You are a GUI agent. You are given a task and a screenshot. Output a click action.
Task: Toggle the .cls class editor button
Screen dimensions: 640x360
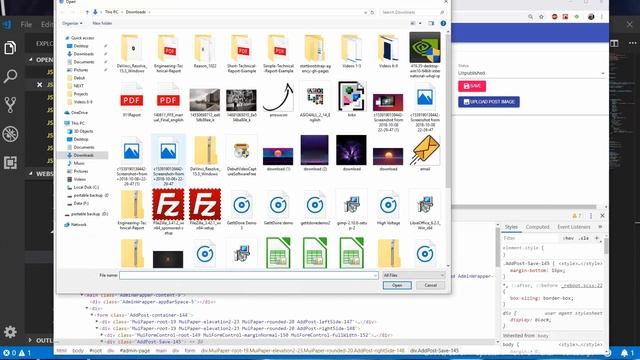tap(584, 238)
